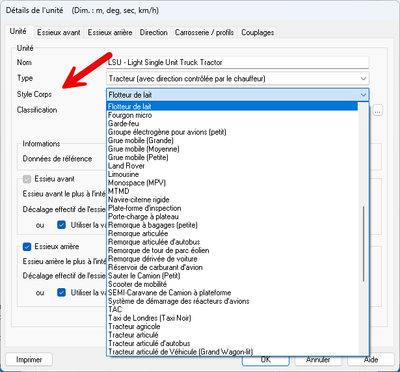Select 'Remorque dérivée de voiture'
The image size is (400, 372).
pos(232,259)
